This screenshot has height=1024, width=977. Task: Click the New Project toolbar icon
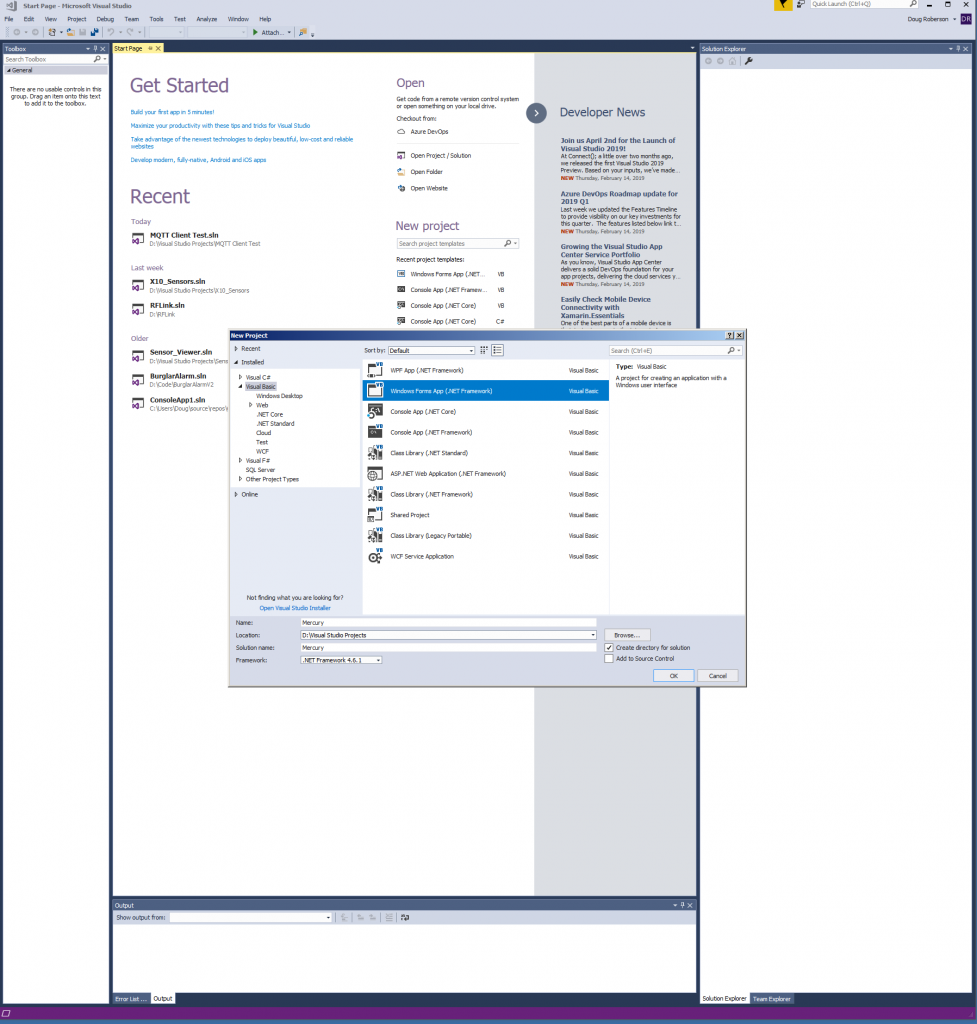(52, 32)
